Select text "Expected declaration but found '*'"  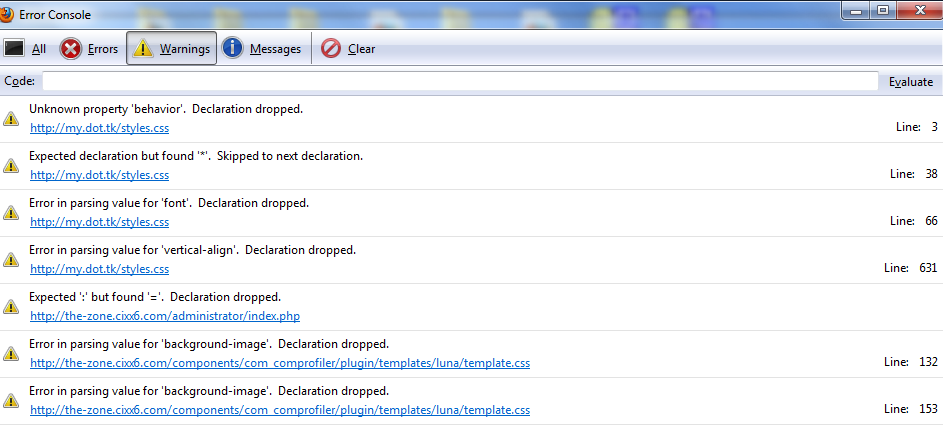pos(120,156)
